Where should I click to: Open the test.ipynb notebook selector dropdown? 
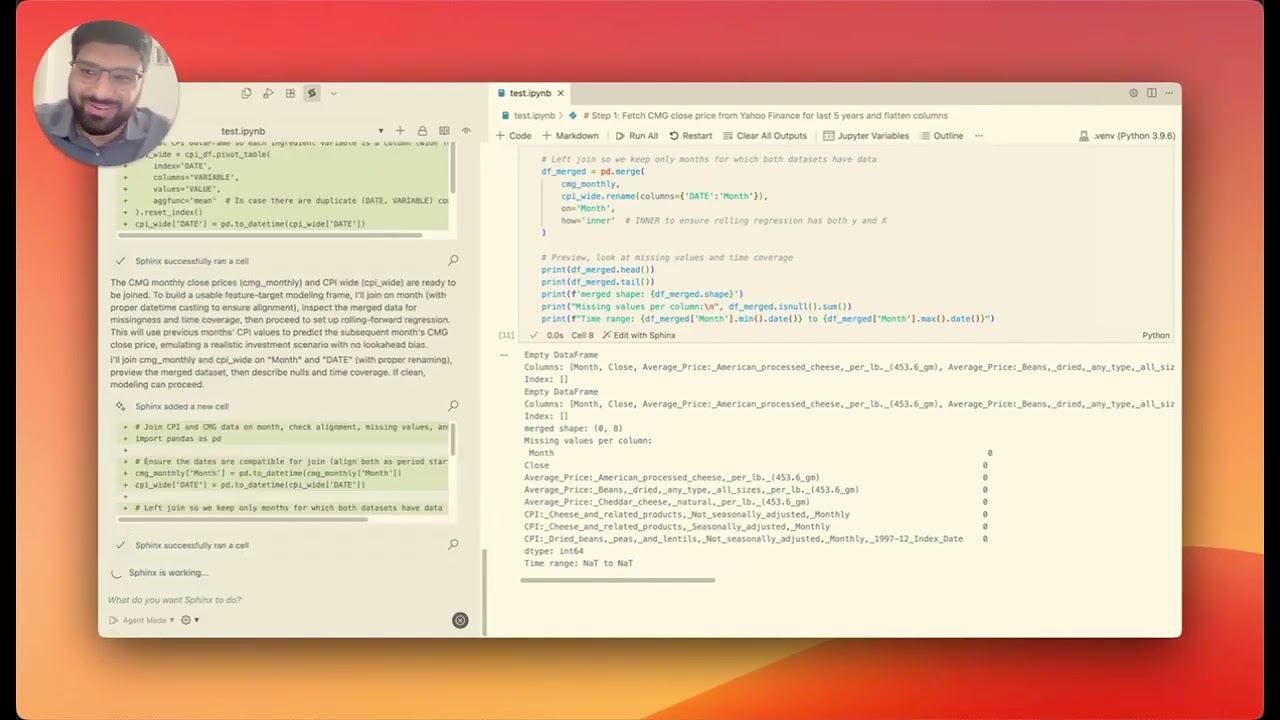point(380,131)
